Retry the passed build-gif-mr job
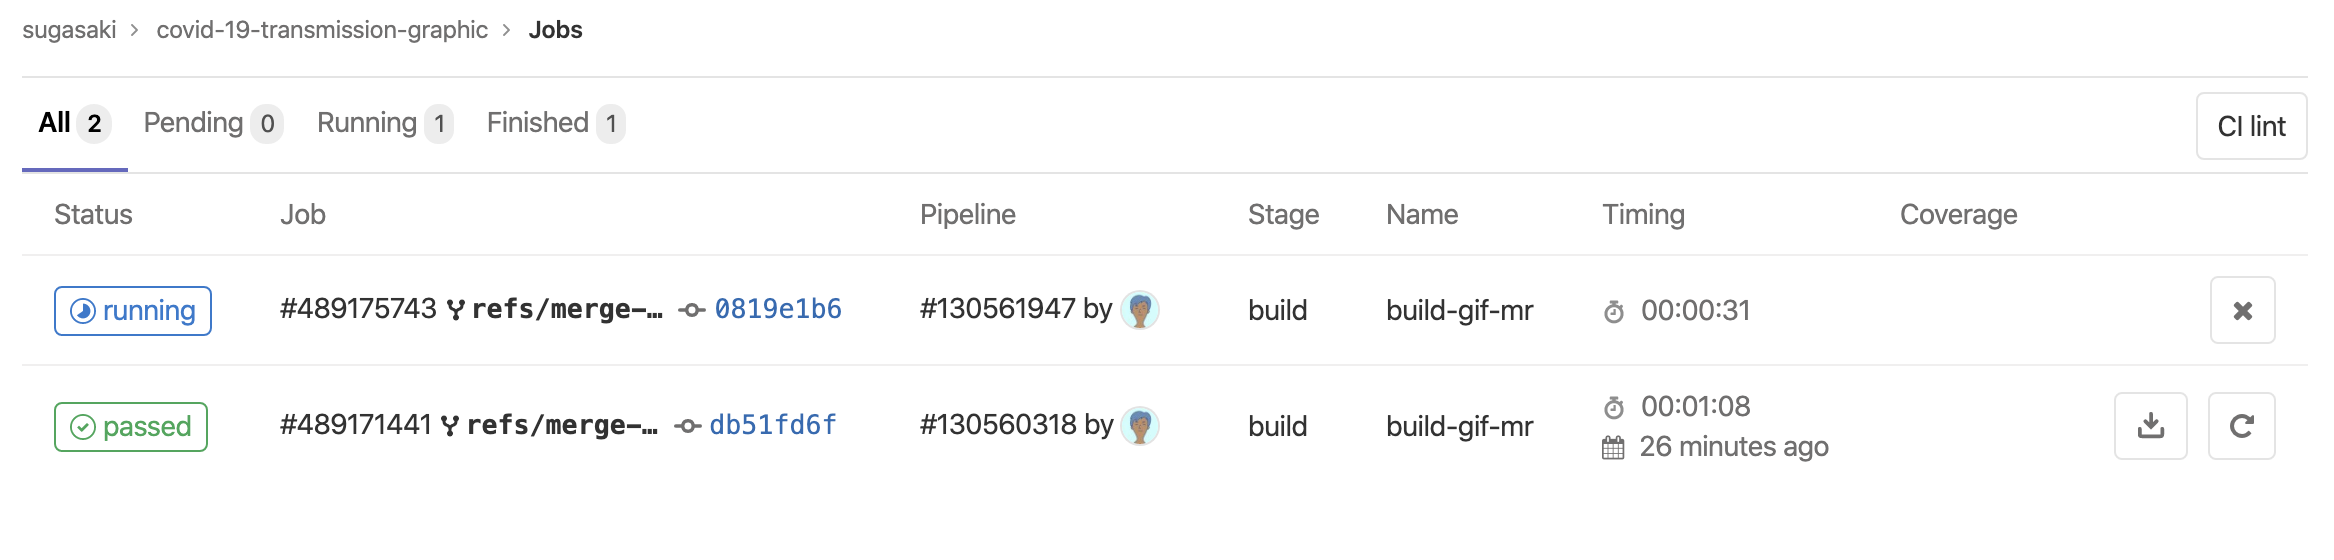Viewport: 2334px width, 560px height. click(2241, 426)
